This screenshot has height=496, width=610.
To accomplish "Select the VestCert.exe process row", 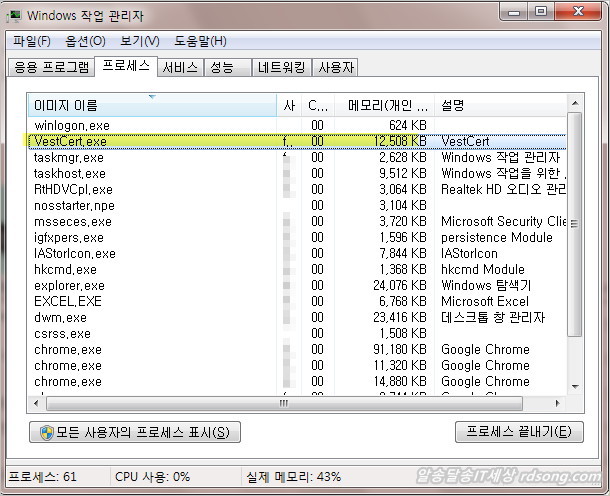I will pos(150,142).
